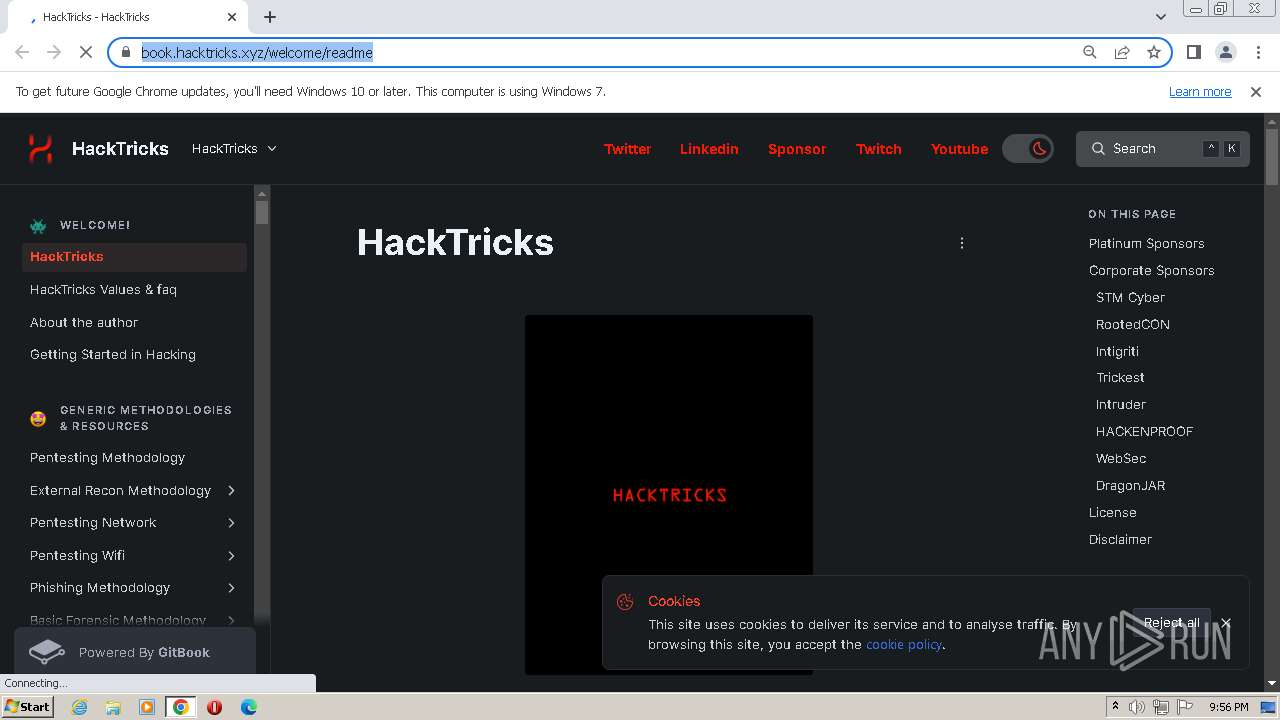The width and height of the screenshot is (1280, 720).
Task: Open the cookie policy link
Action: pos(904,645)
